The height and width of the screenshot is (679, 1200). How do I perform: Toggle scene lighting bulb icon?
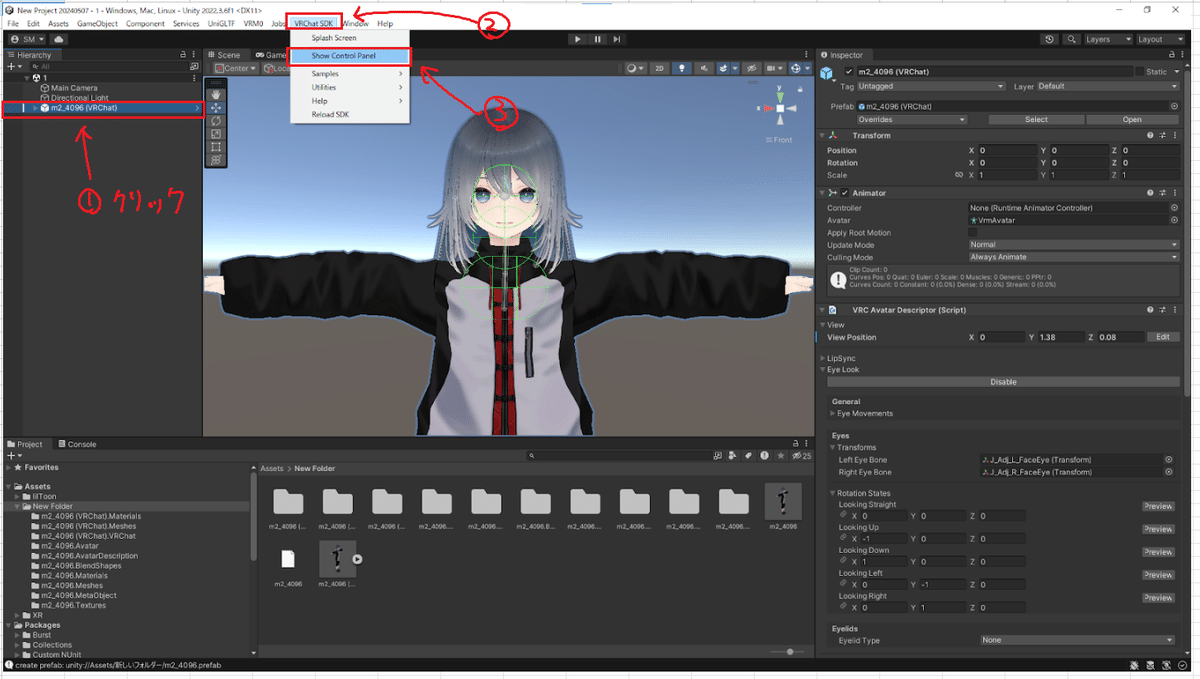[x=682, y=68]
